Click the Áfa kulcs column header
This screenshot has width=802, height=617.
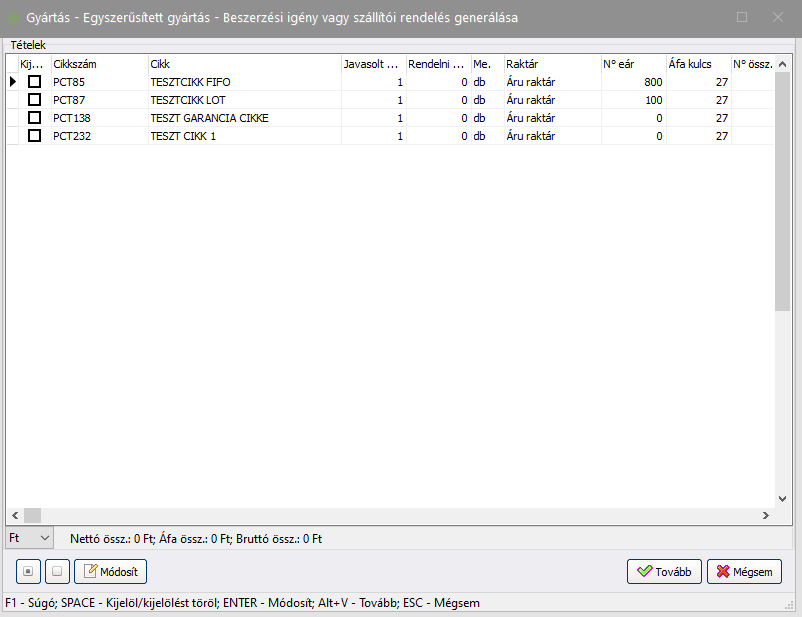pos(697,63)
